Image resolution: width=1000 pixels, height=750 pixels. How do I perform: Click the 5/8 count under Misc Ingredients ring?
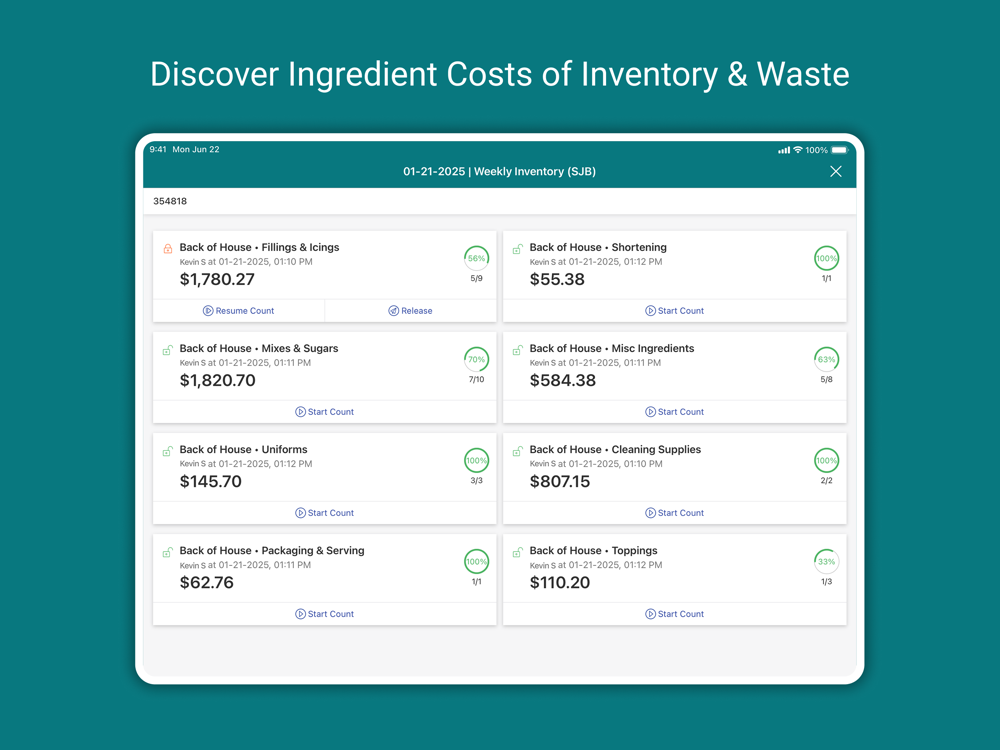[827, 379]
